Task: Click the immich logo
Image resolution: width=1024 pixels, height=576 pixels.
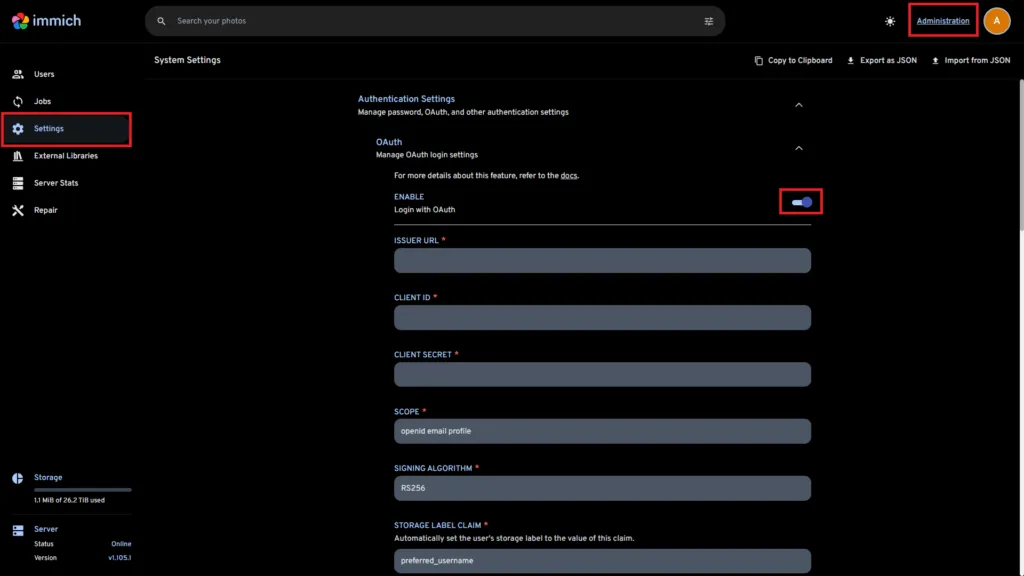Action: (44, 20)
